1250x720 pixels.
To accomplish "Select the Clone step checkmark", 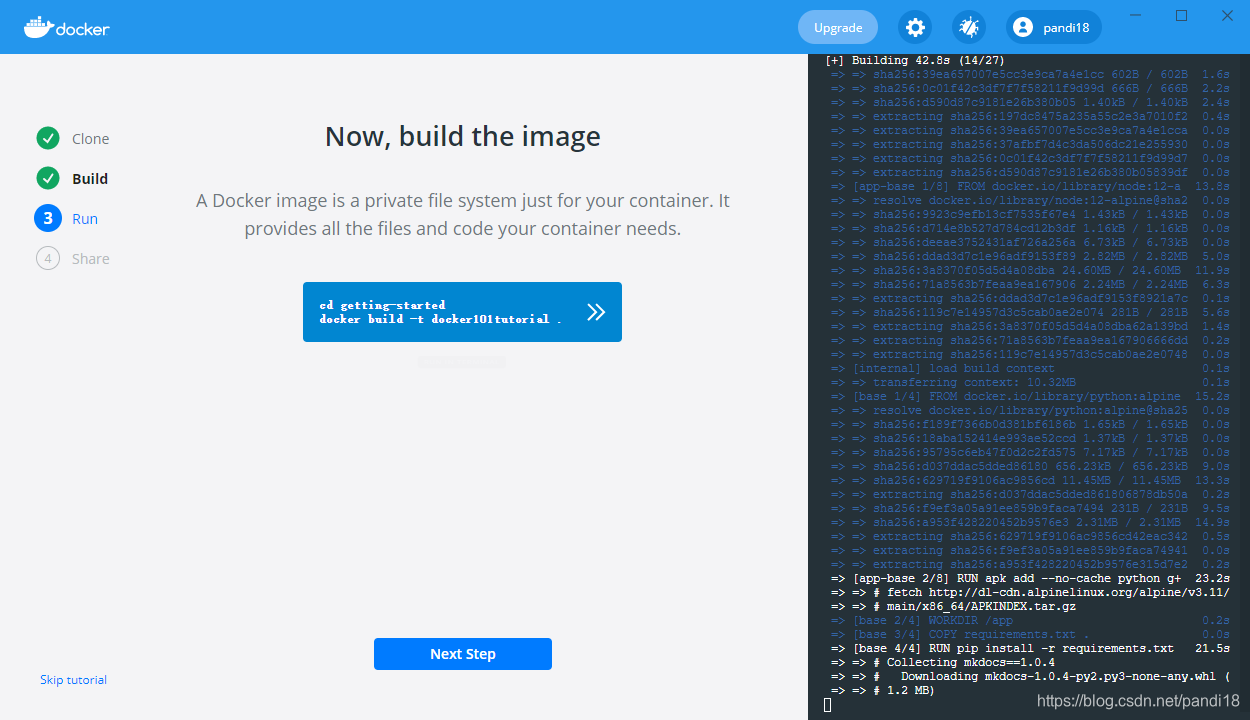I will pyautogui.click(x=48, y=139).
